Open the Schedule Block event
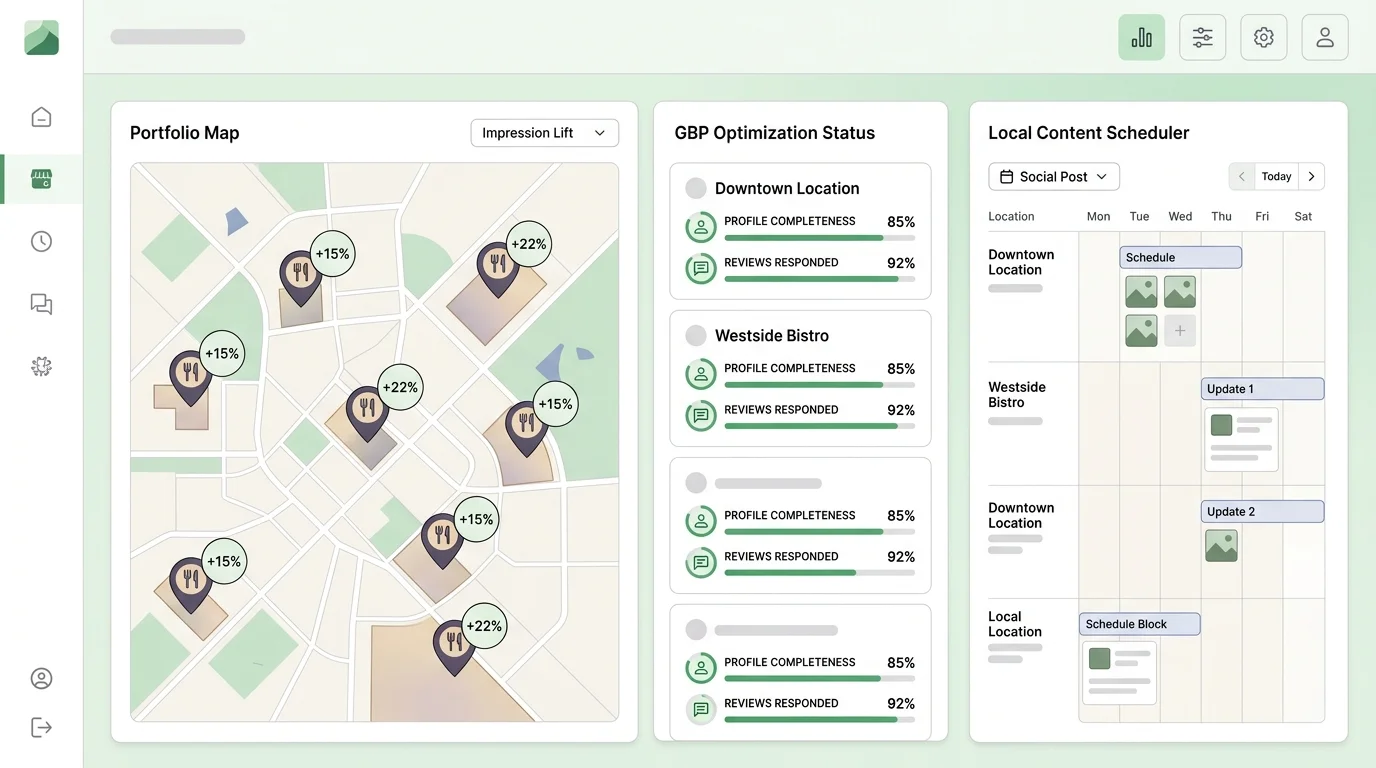Viewport: 1376px width, 768px height. click(1139, 624)
